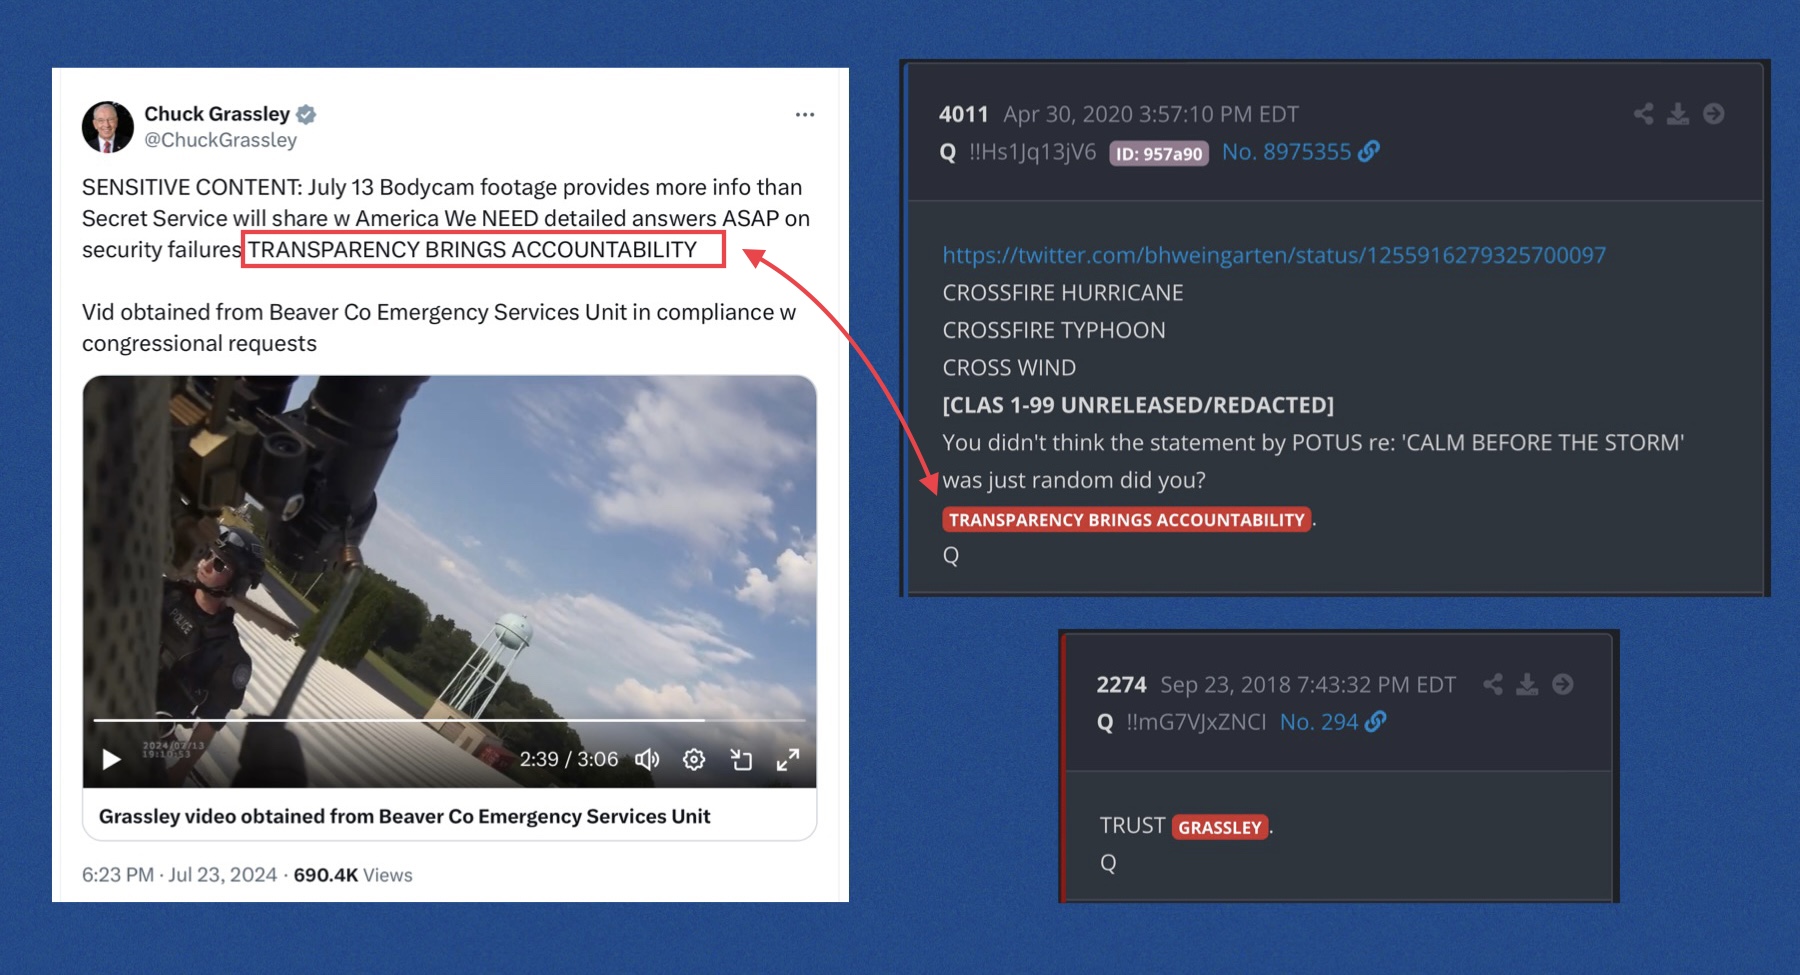The height and width of the screenshot is (975, 1800).
Task: Open the @ChuckGrassley handle
Action: [x=221, y=140]
